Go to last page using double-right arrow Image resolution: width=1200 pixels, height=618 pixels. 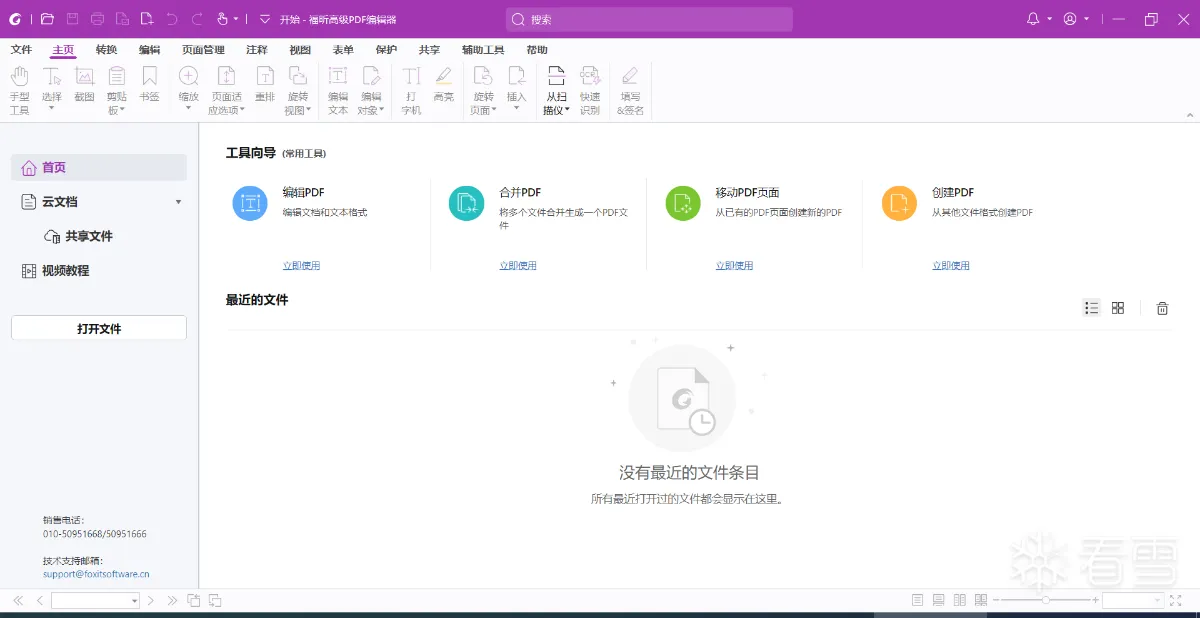172,600
